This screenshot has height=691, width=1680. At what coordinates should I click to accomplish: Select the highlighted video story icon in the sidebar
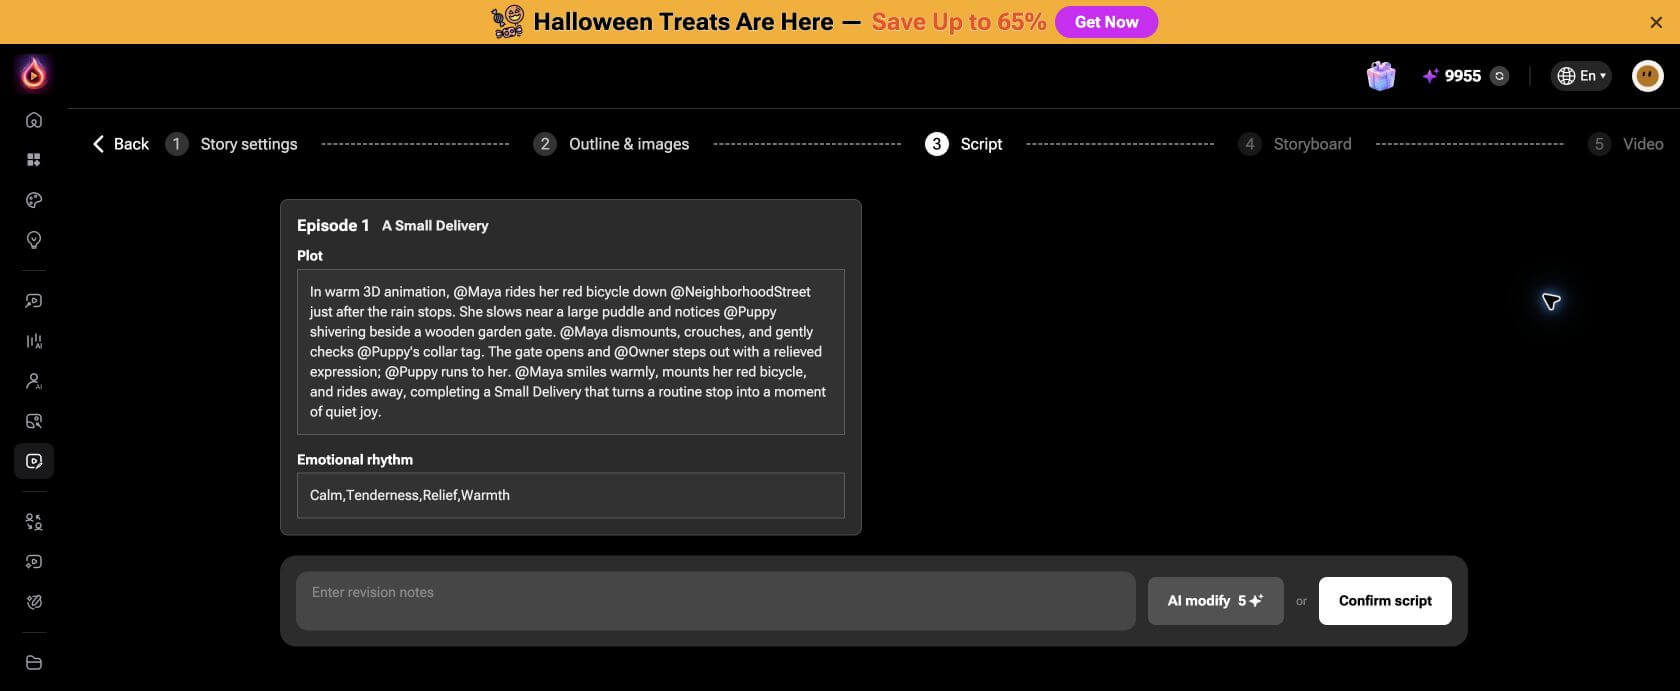point(34,461)
